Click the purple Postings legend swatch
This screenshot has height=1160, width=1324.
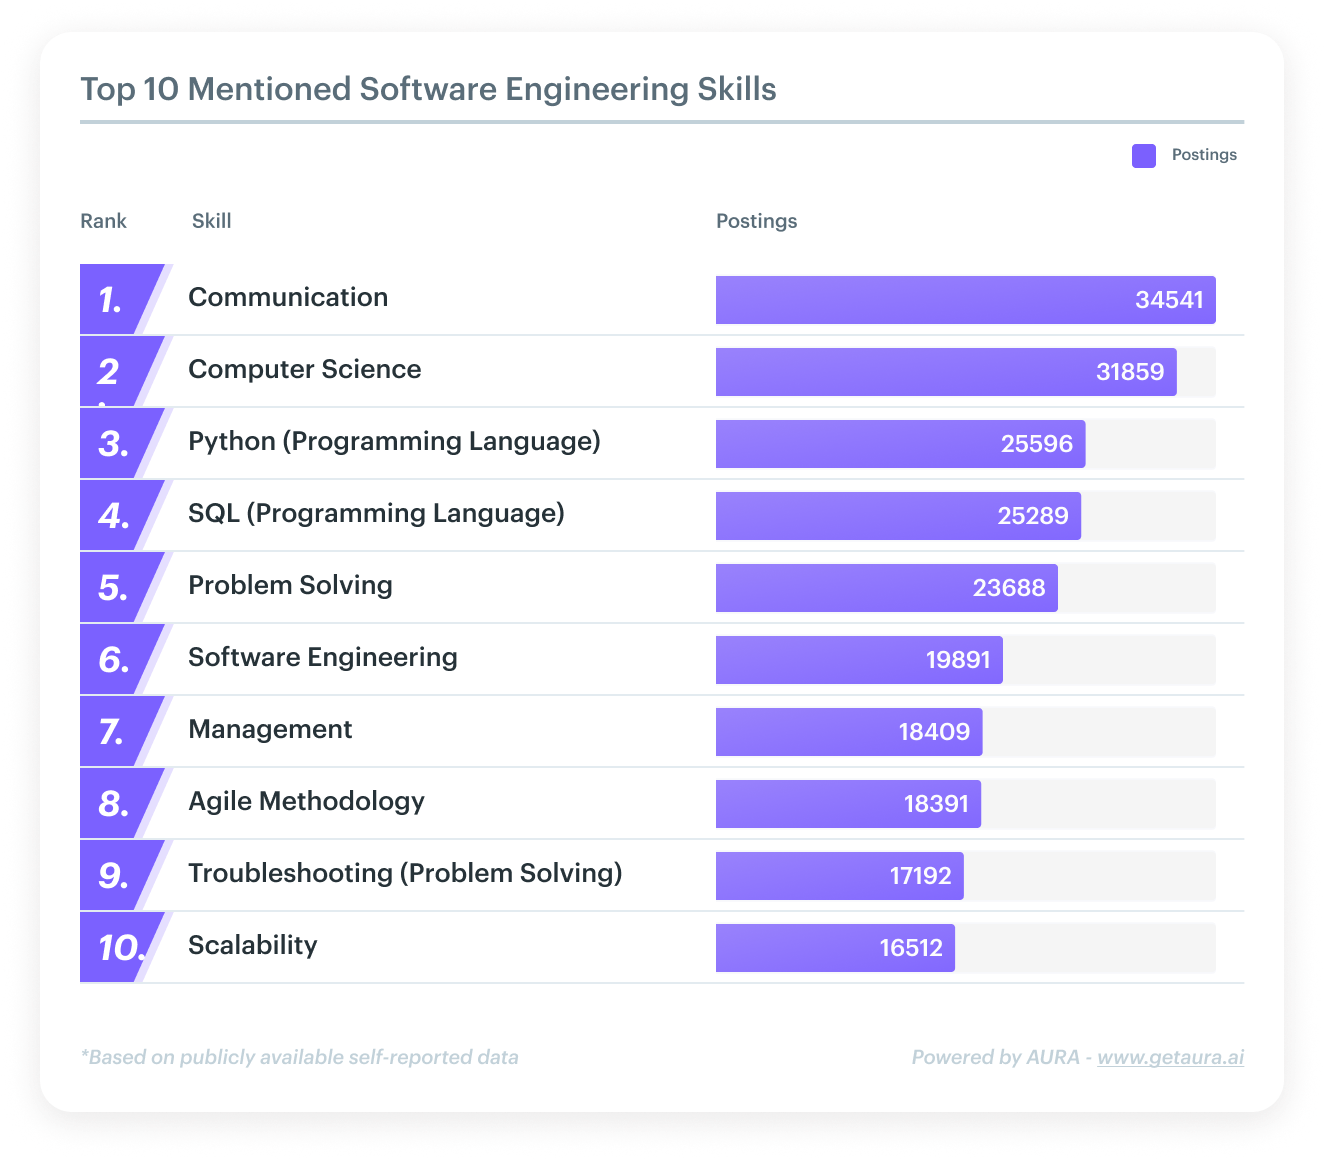1143,155
